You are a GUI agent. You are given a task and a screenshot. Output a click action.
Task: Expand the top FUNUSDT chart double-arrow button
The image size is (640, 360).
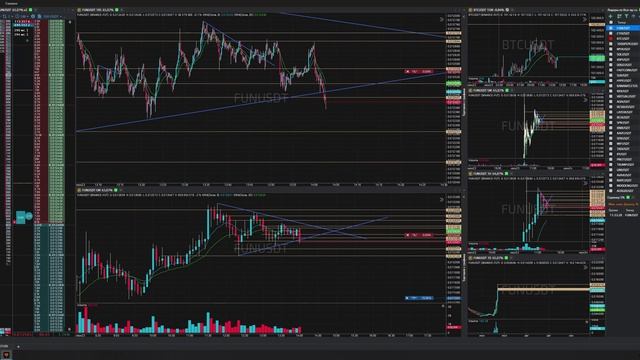[x=442, y=19]
